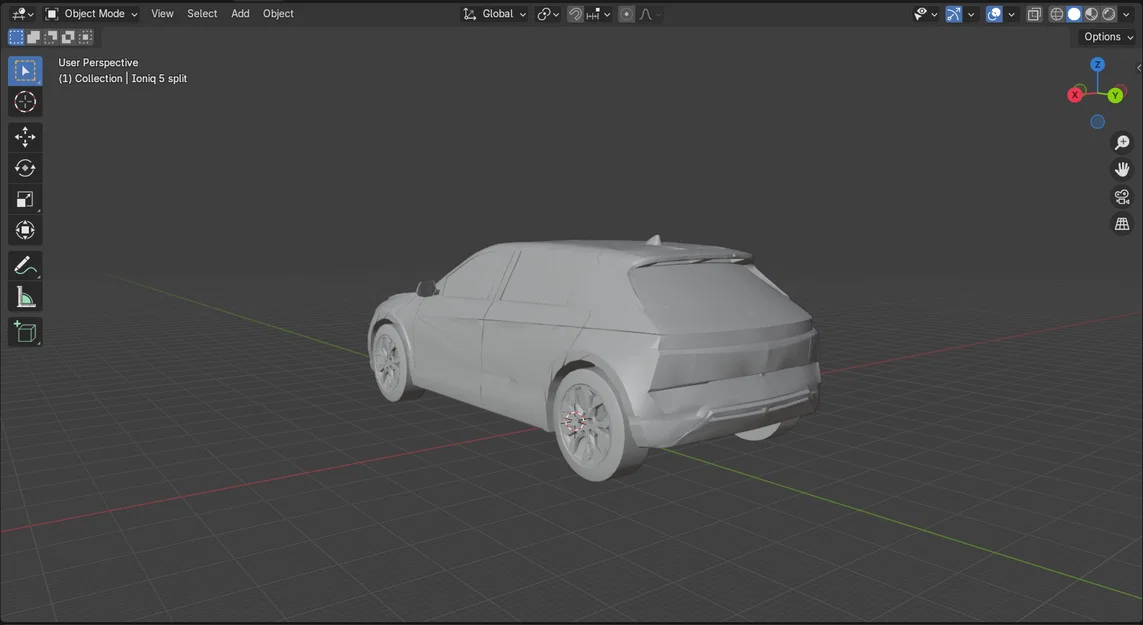The width and height of the screenshot is (1143, 625).
Task: Pick the Measure tool
Action: (24, 296)
